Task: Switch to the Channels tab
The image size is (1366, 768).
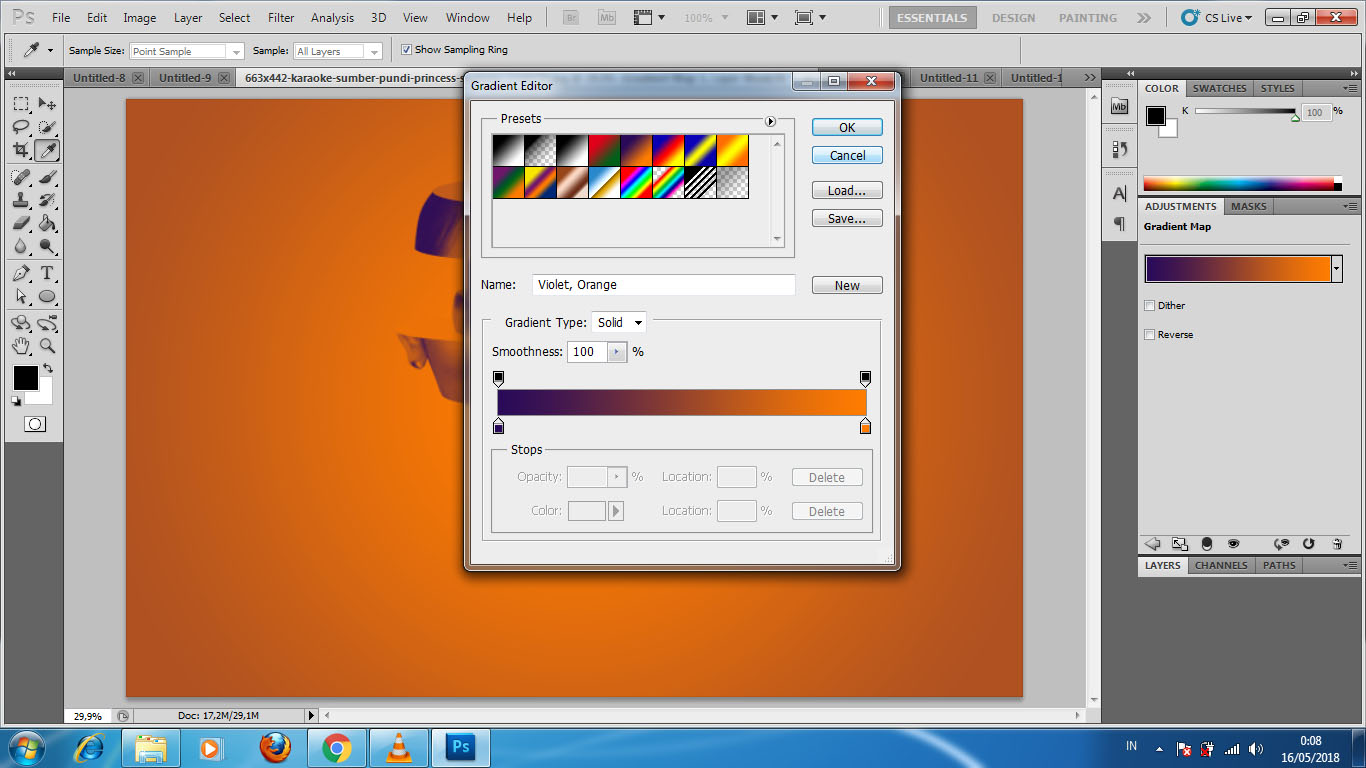Action: coord(1221,565)
